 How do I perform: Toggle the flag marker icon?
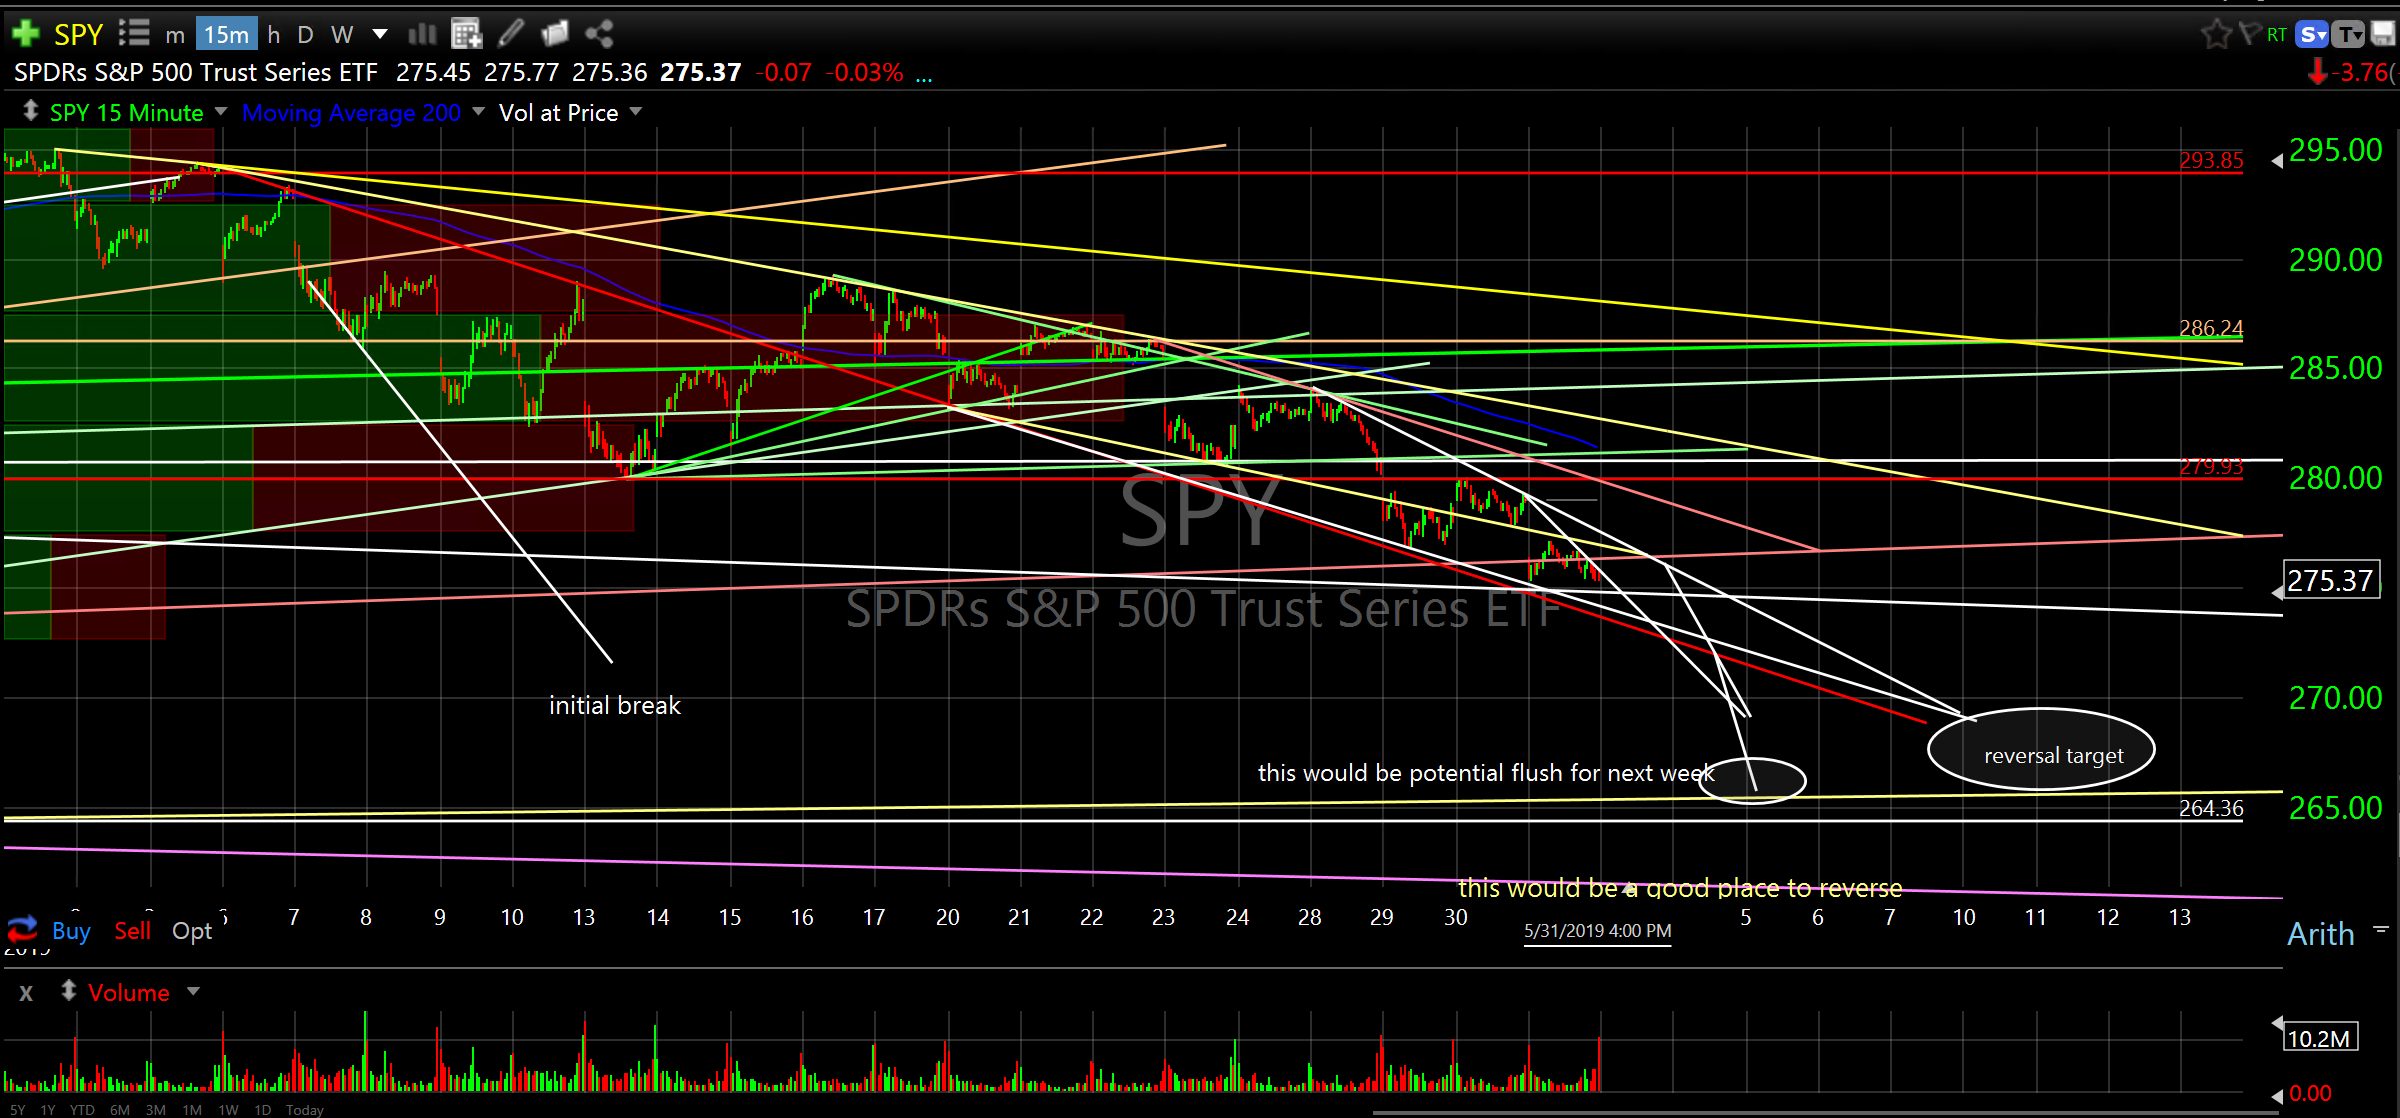[2249, 34]
